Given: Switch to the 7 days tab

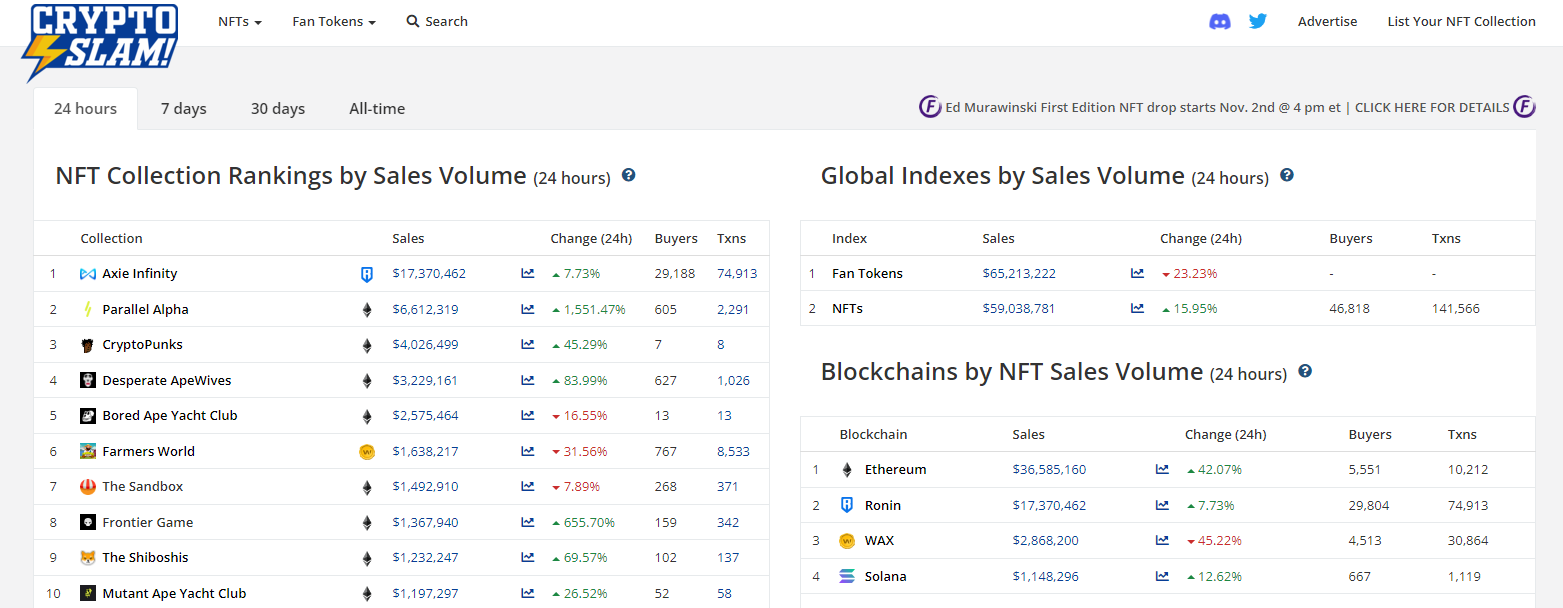Looking at the screenshot, I should pyautogui.click(x=183, y=108).
